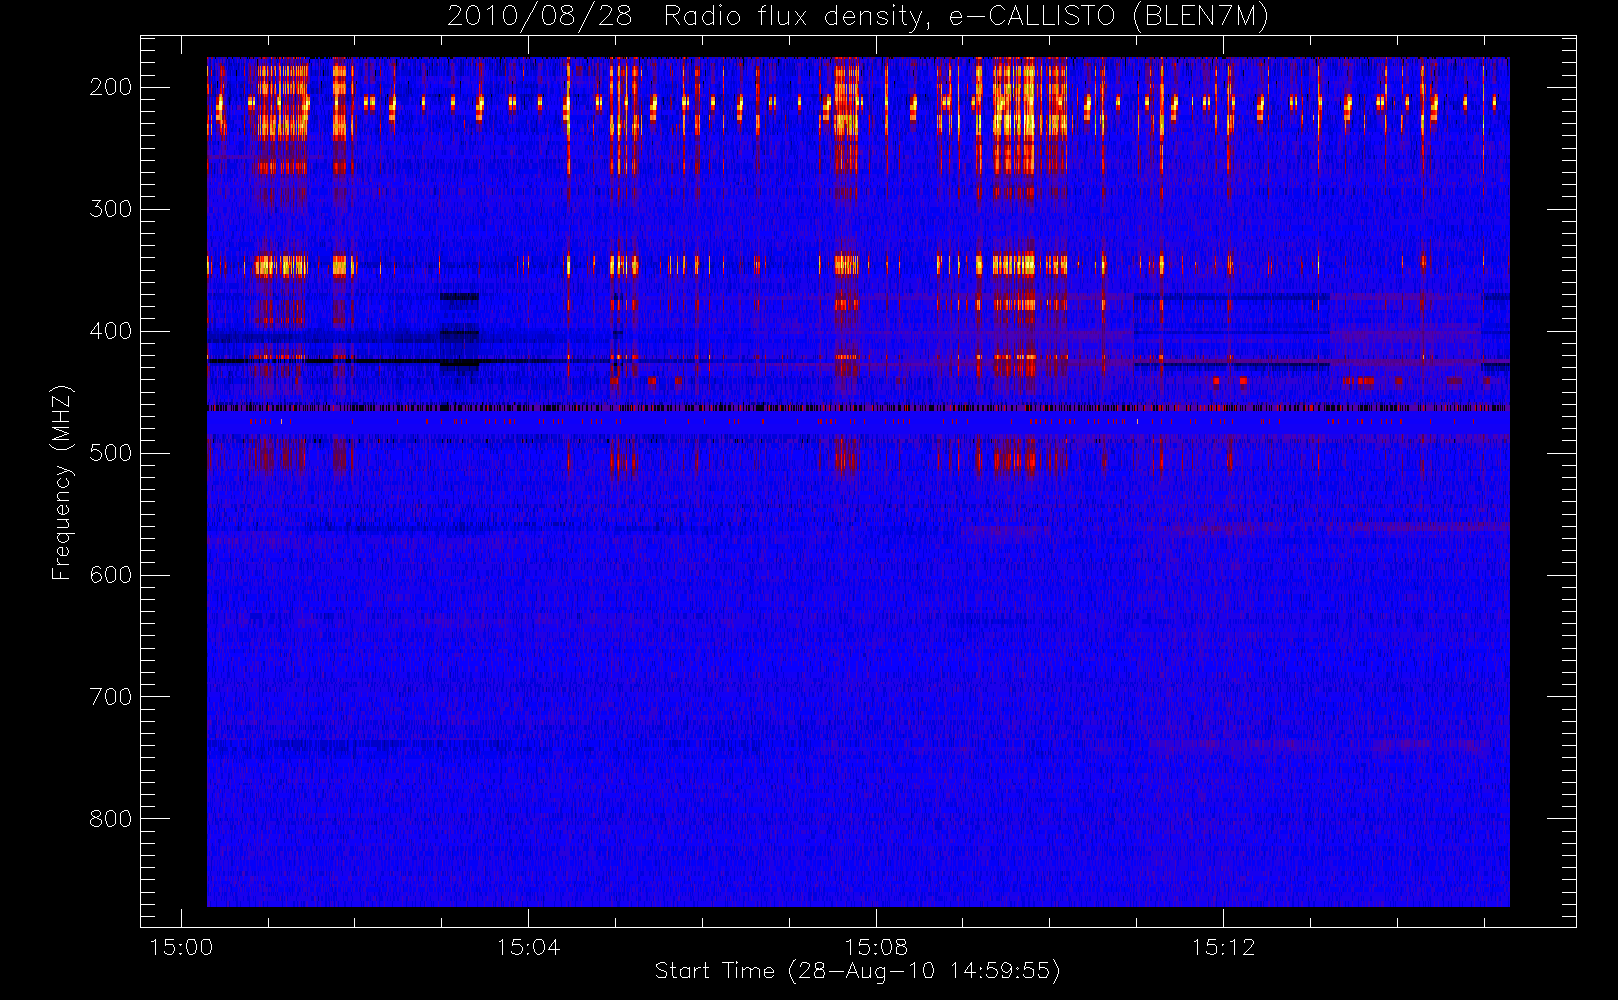Click the 800 frequency tick label
Screen dimensions: 1618x1000
111,819
